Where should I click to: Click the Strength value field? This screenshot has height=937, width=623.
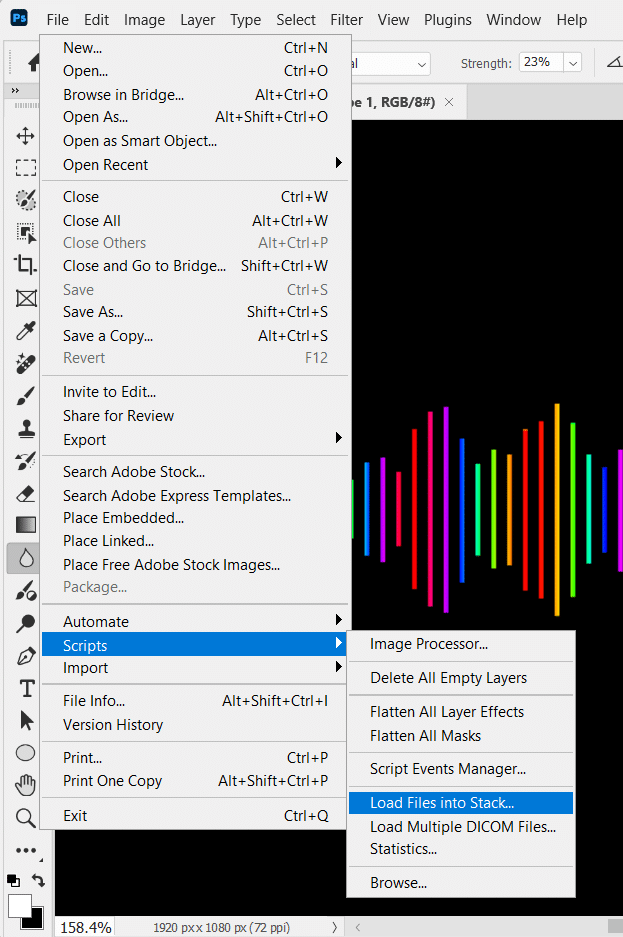pos(541,62)
